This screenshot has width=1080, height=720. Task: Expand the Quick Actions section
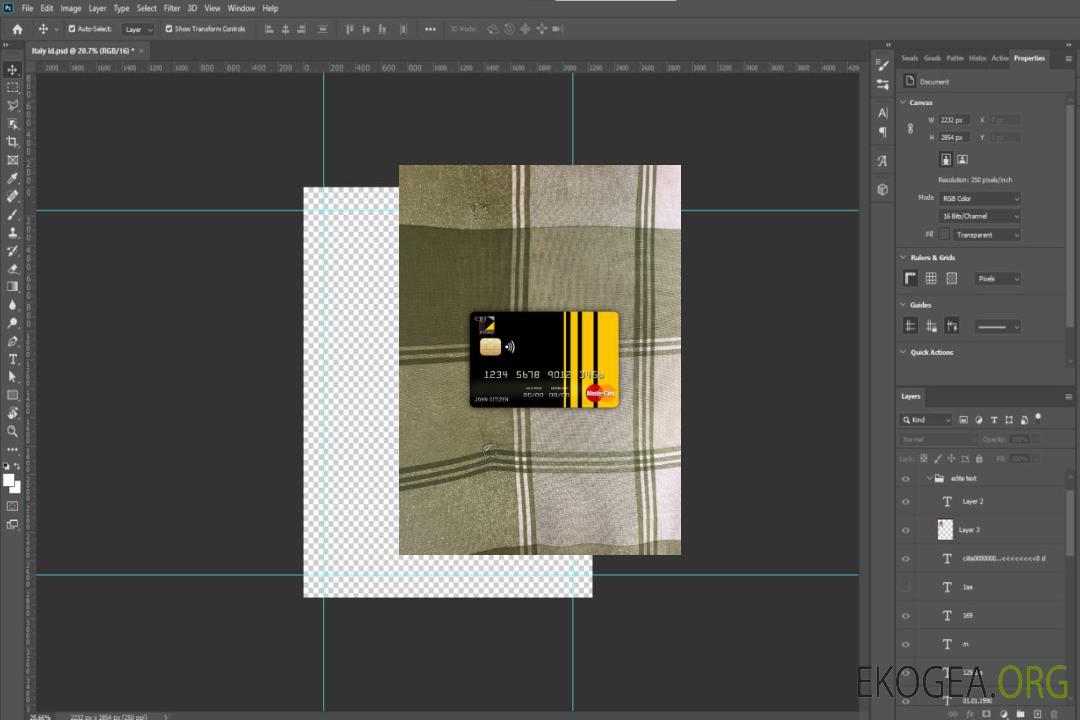[x=903, y=352]
